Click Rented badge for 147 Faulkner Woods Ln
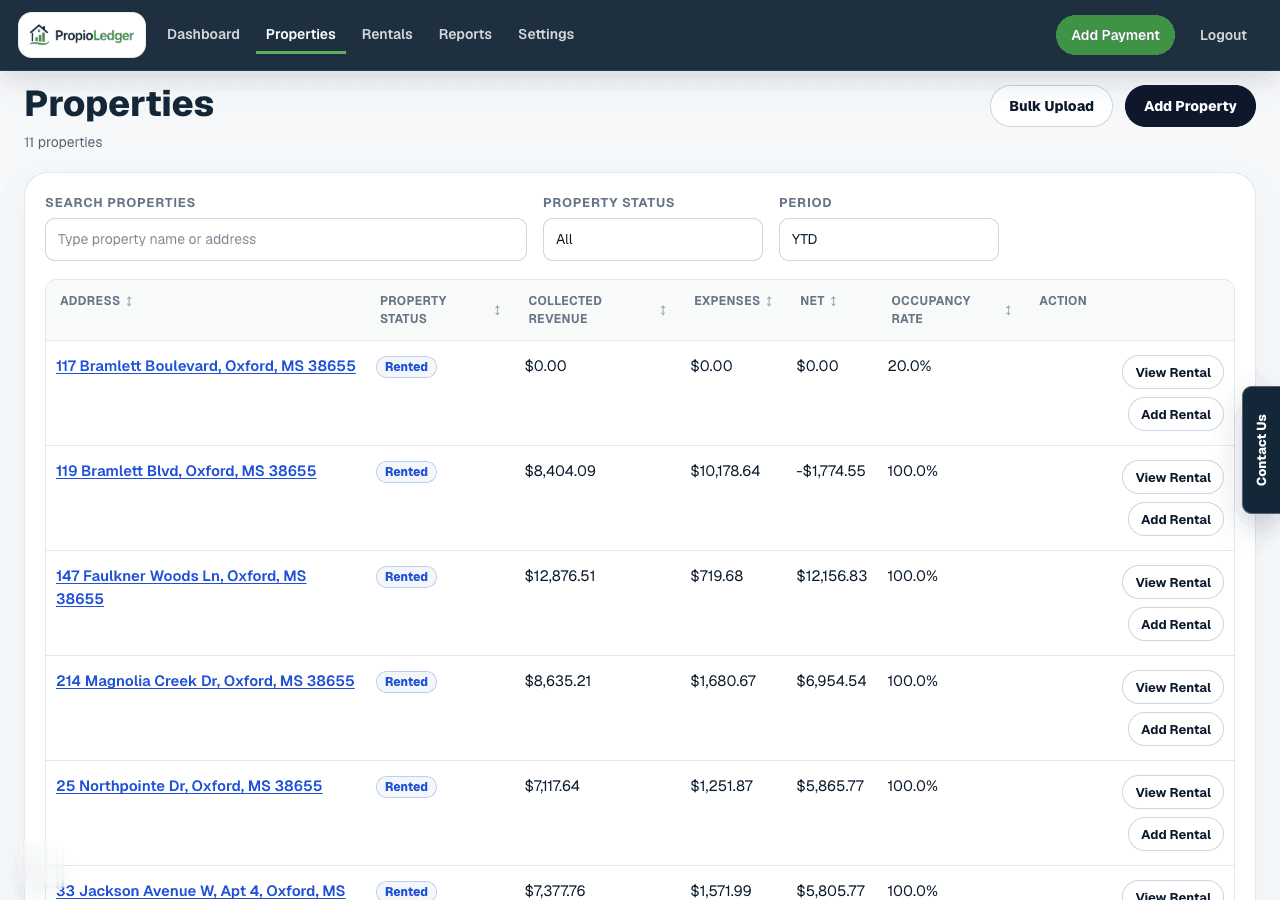 click(x=406, y=577)
